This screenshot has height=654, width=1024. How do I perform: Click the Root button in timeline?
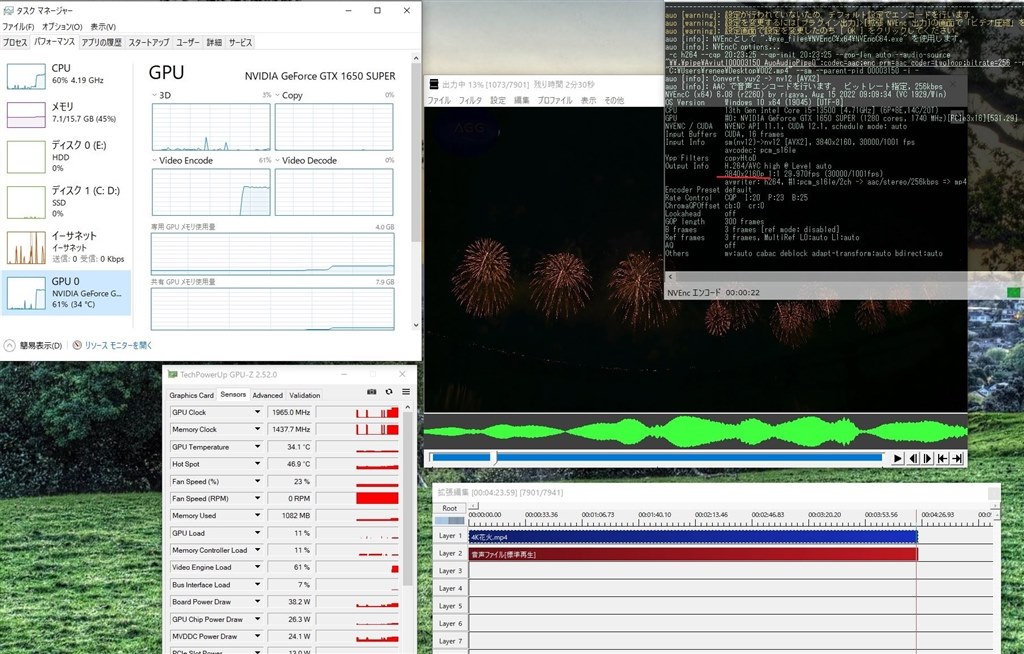450,508
